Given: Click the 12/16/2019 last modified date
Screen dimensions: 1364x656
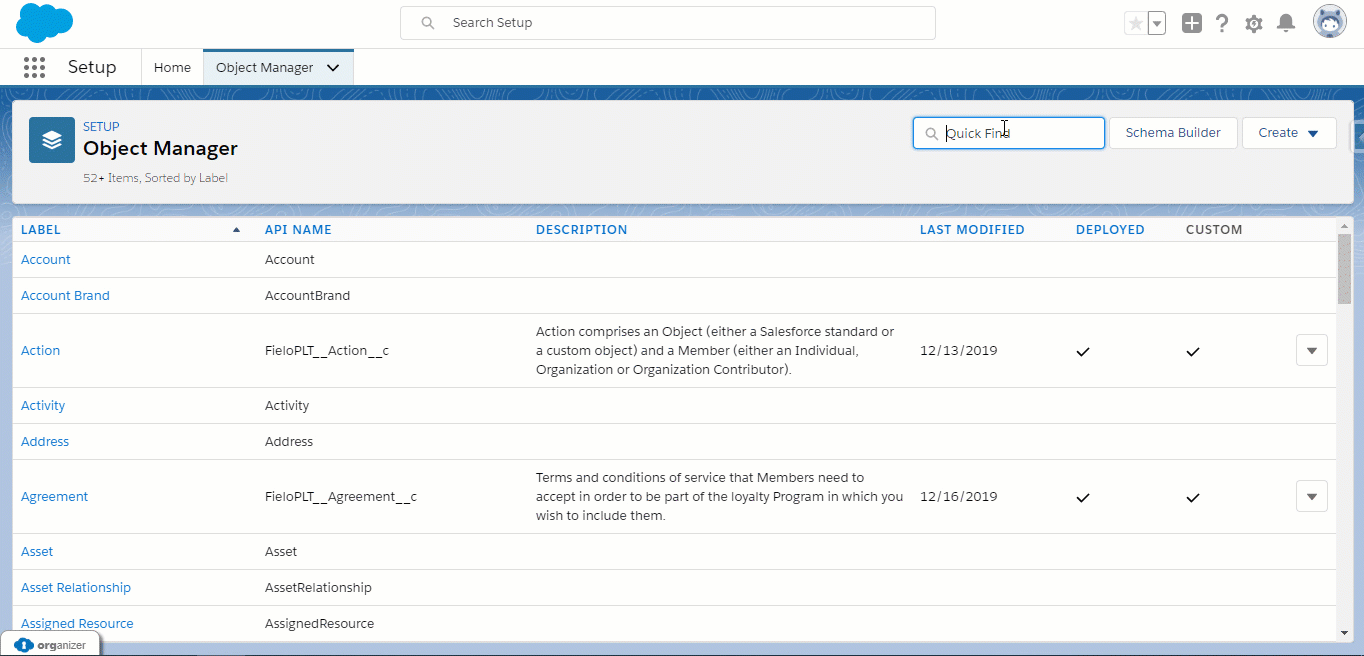Looking at the screenshot, I should tap(959, 496).
